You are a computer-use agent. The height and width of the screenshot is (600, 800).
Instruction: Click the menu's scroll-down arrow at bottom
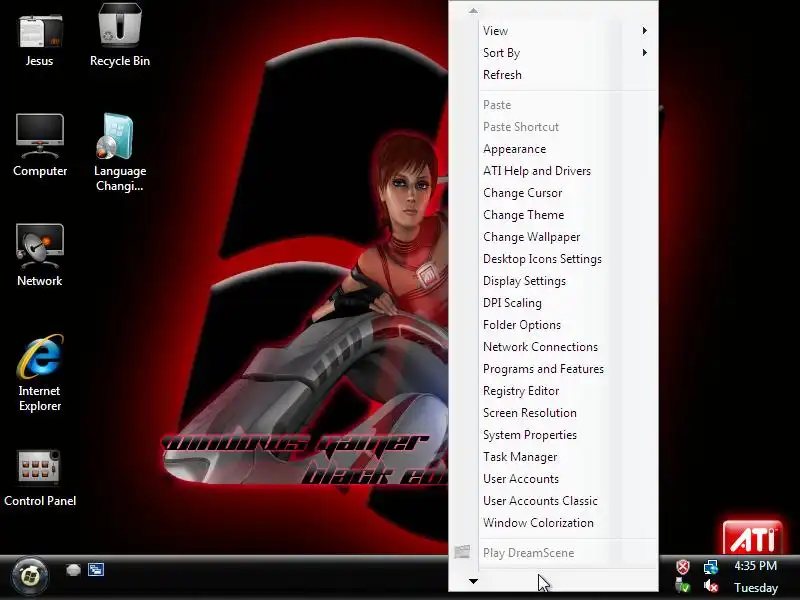473,581
